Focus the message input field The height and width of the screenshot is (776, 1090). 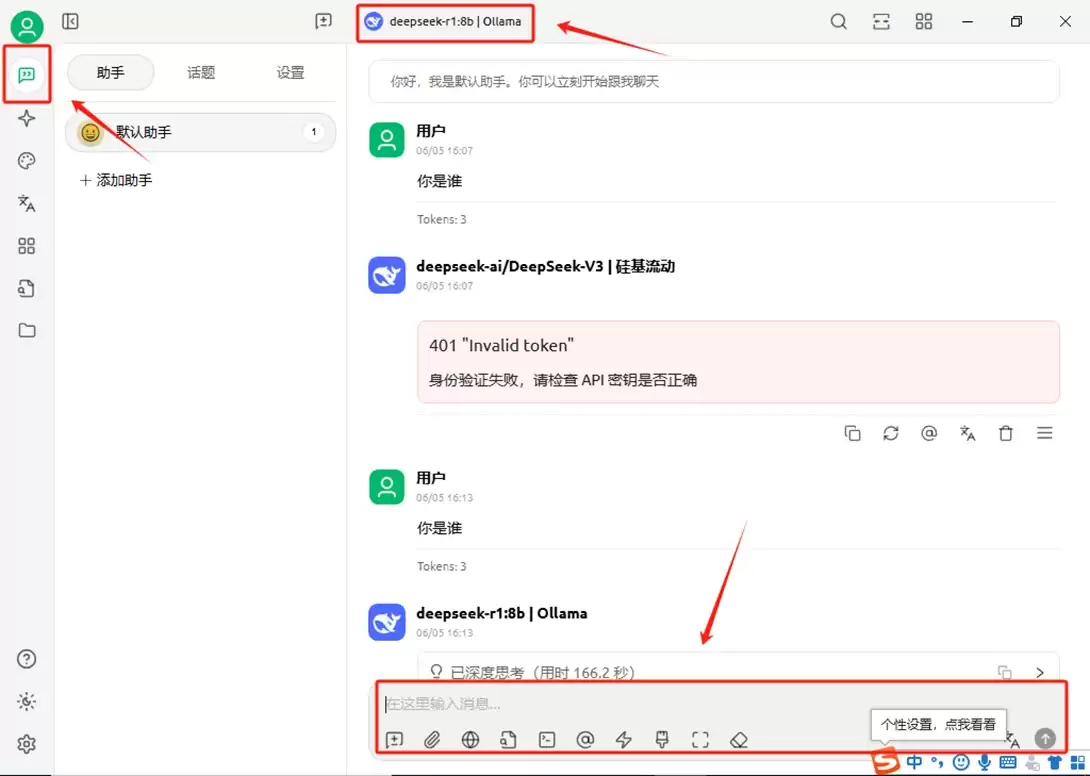tap(626, 704)
